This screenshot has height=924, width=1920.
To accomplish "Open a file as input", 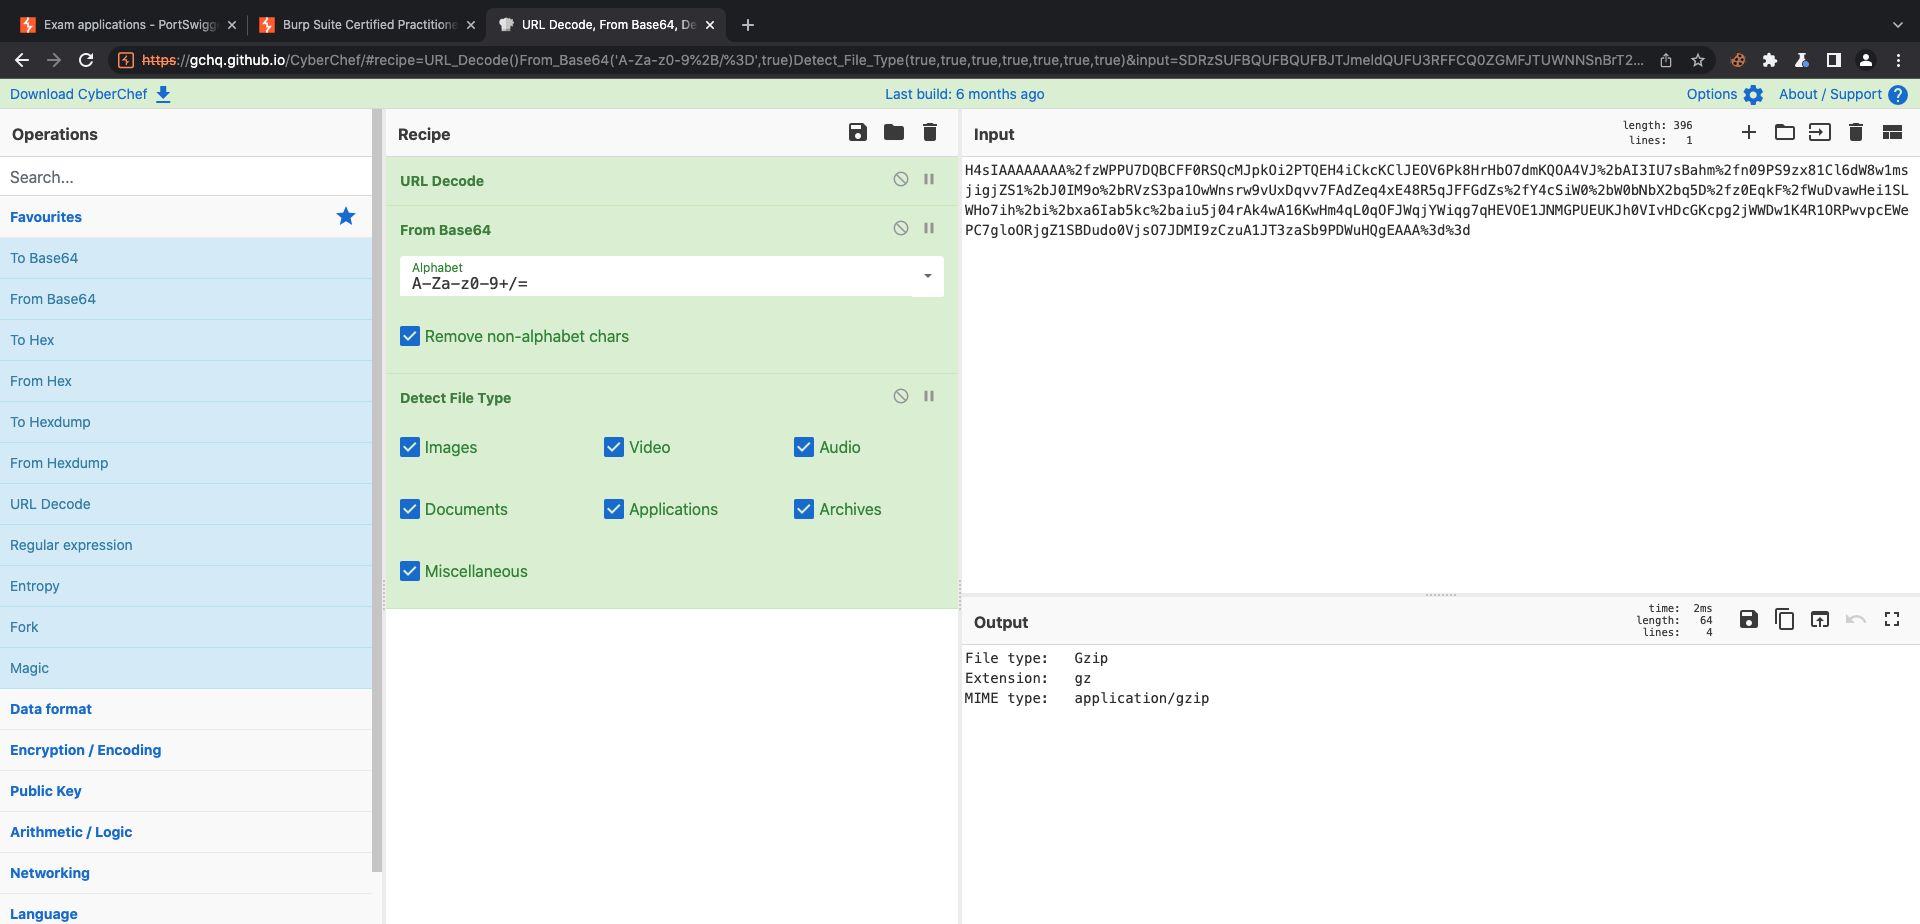I will point(1820,132).
